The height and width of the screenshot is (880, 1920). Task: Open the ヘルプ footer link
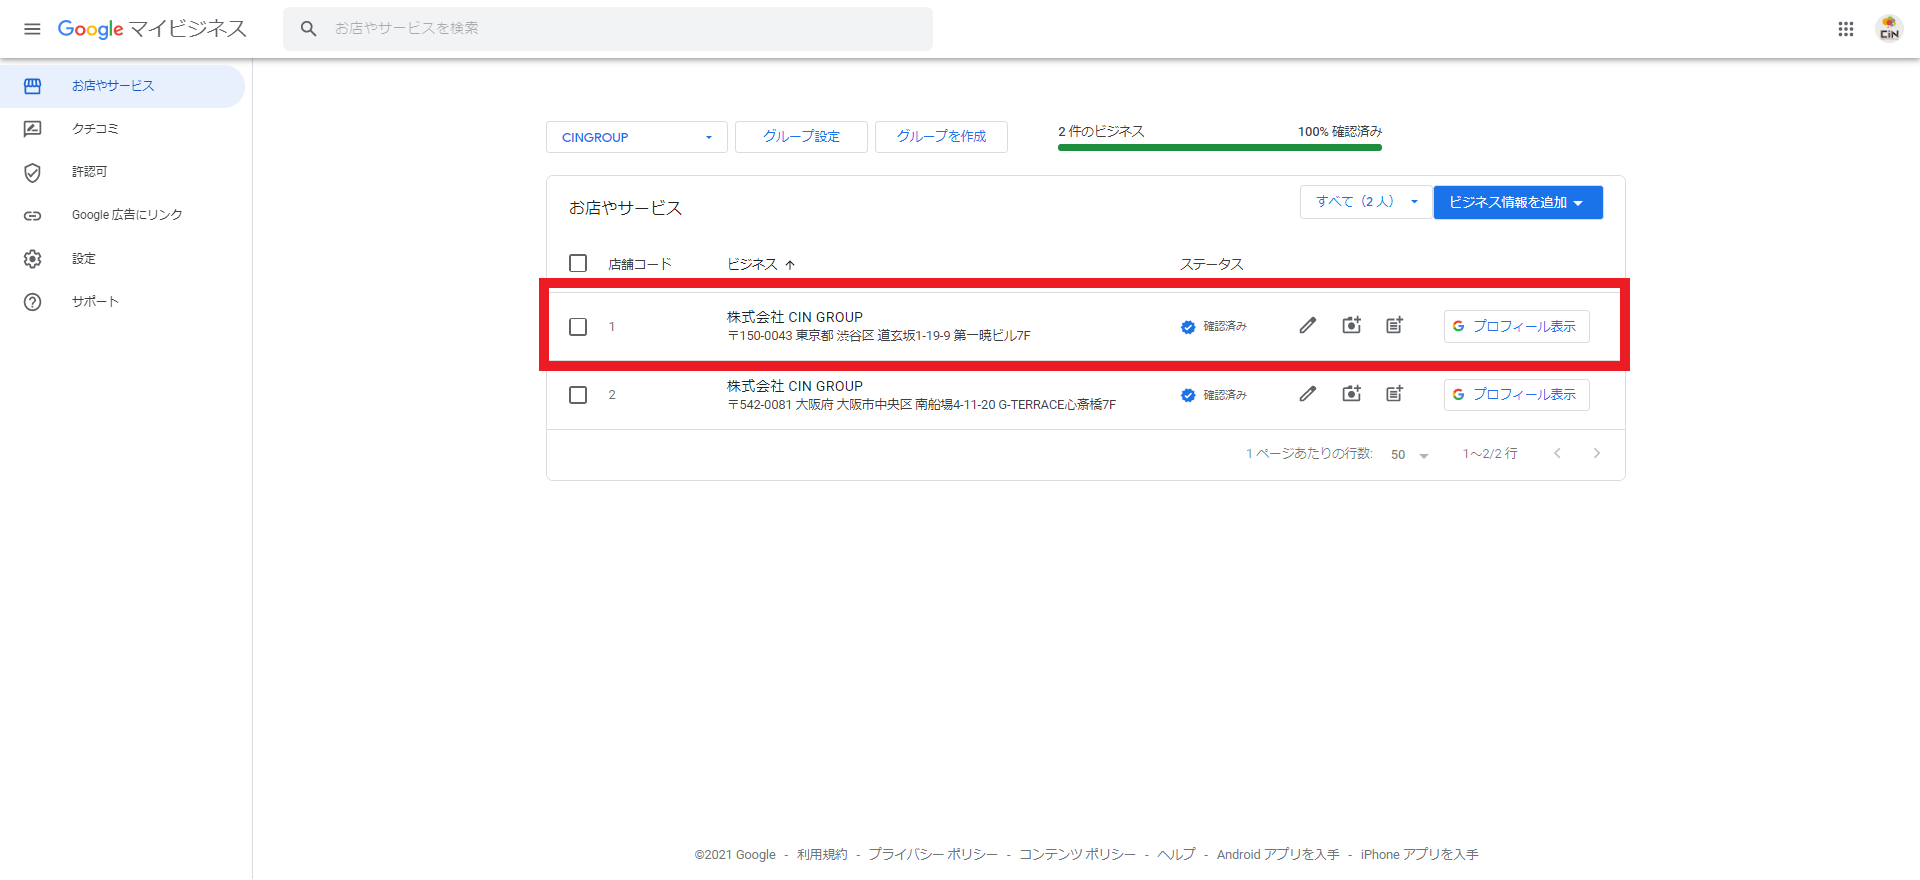click(x=1176, y=855)
